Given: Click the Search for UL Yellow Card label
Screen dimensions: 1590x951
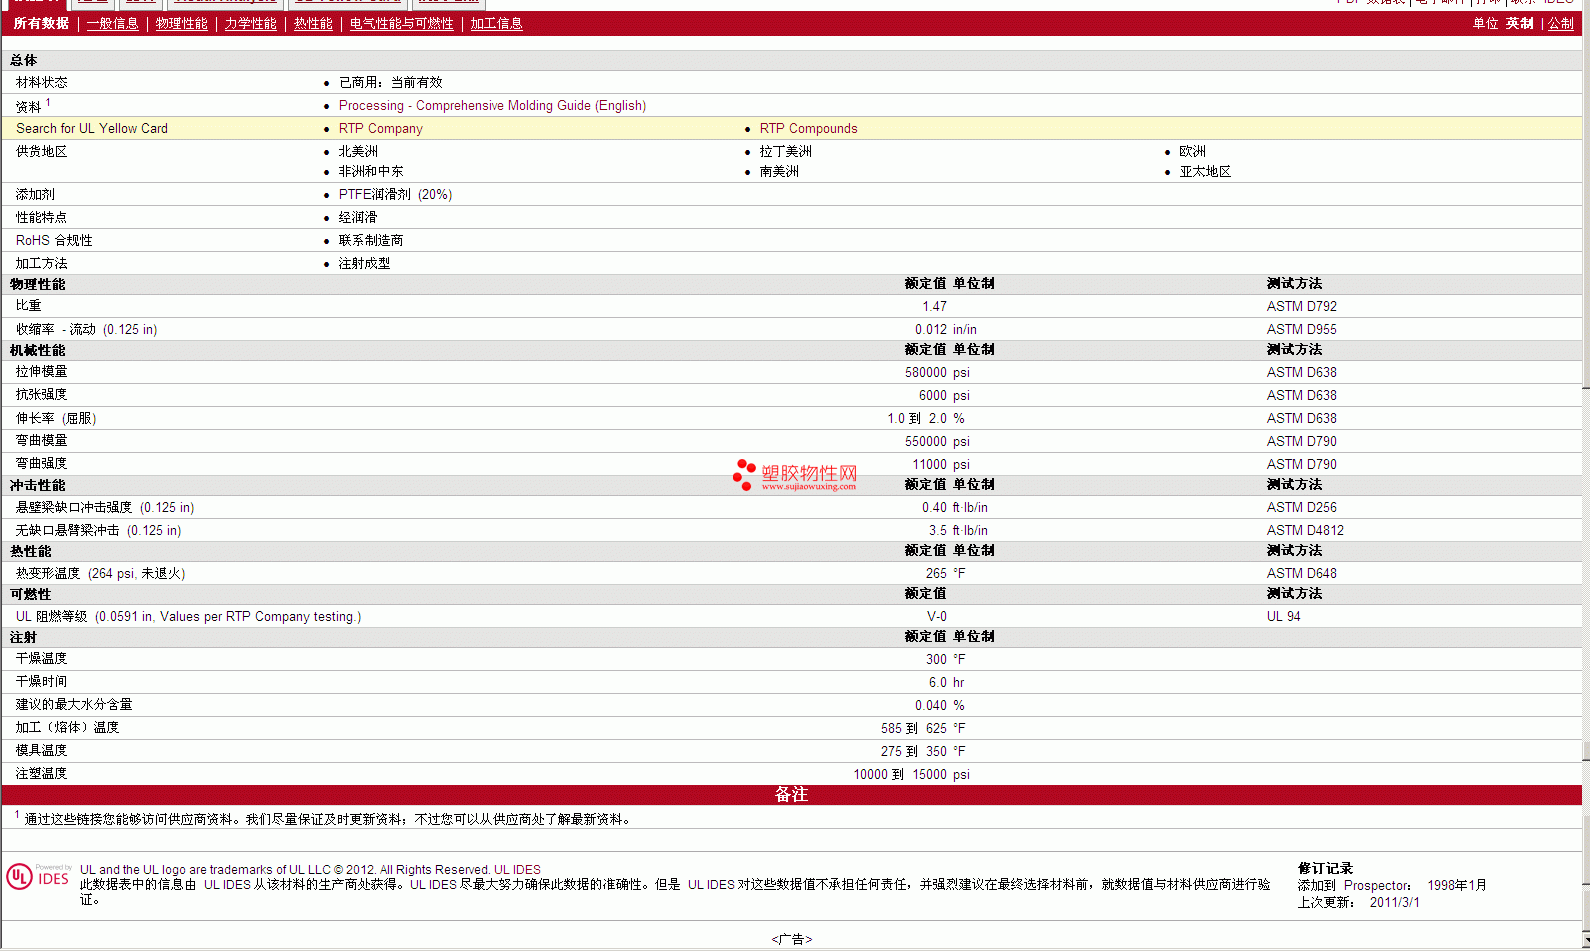Looking at the screenshot, I should tap(92, 129).
